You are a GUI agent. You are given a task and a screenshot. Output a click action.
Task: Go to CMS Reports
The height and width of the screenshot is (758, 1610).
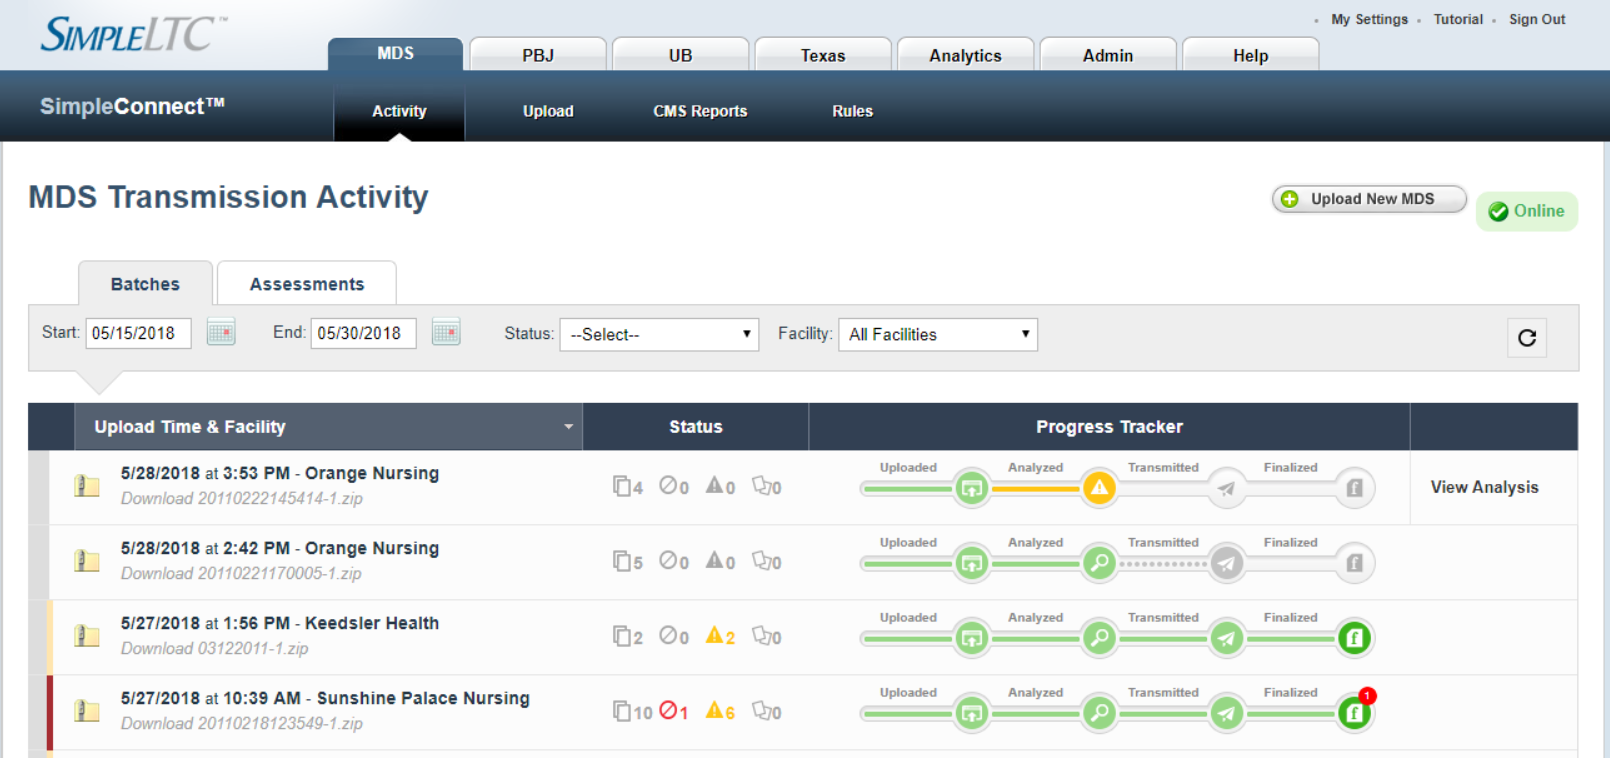point(700,111)
